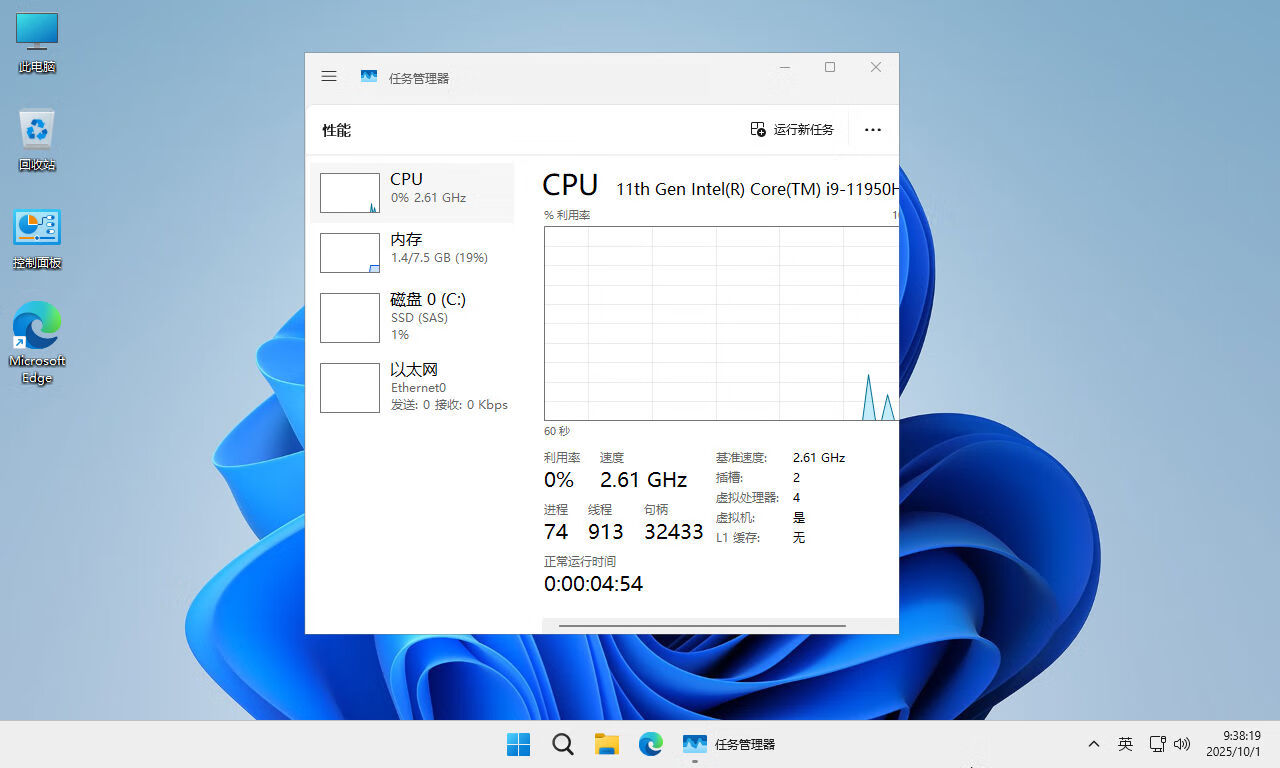Open the volume control in the tray
This screenshot has height=768, width=1280.
coord(1181,744)
